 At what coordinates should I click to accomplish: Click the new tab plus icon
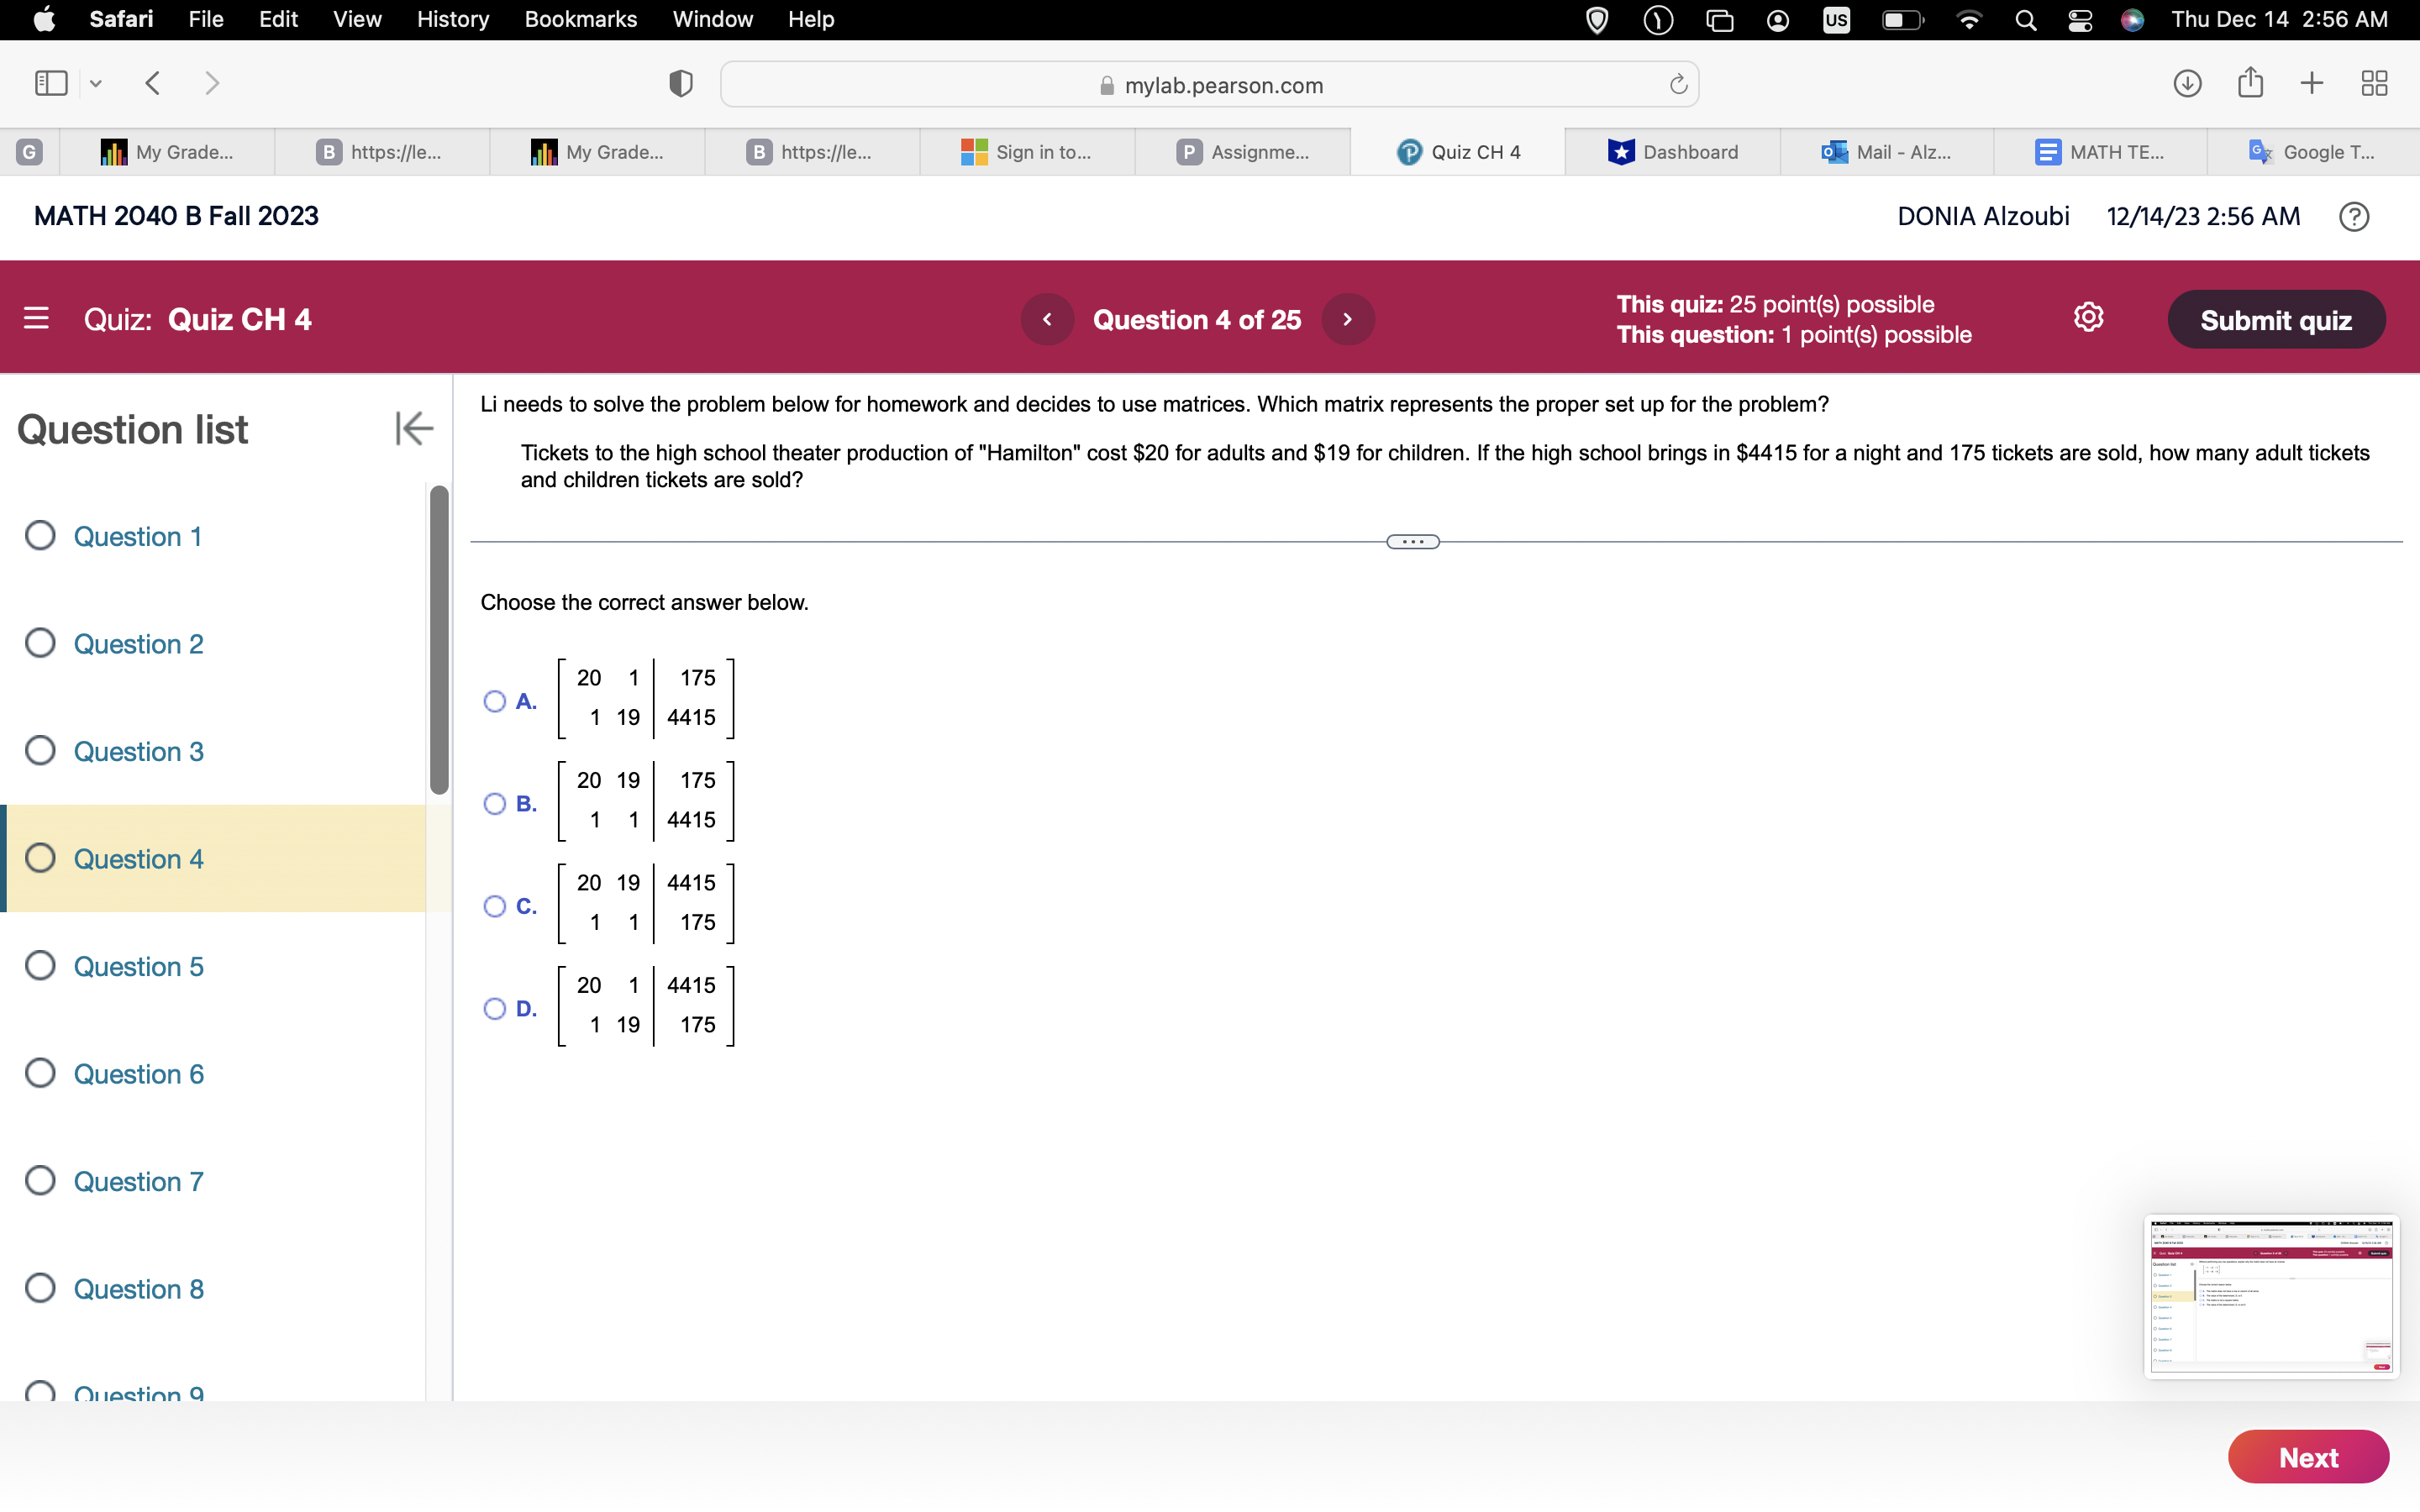(2311, 84)
